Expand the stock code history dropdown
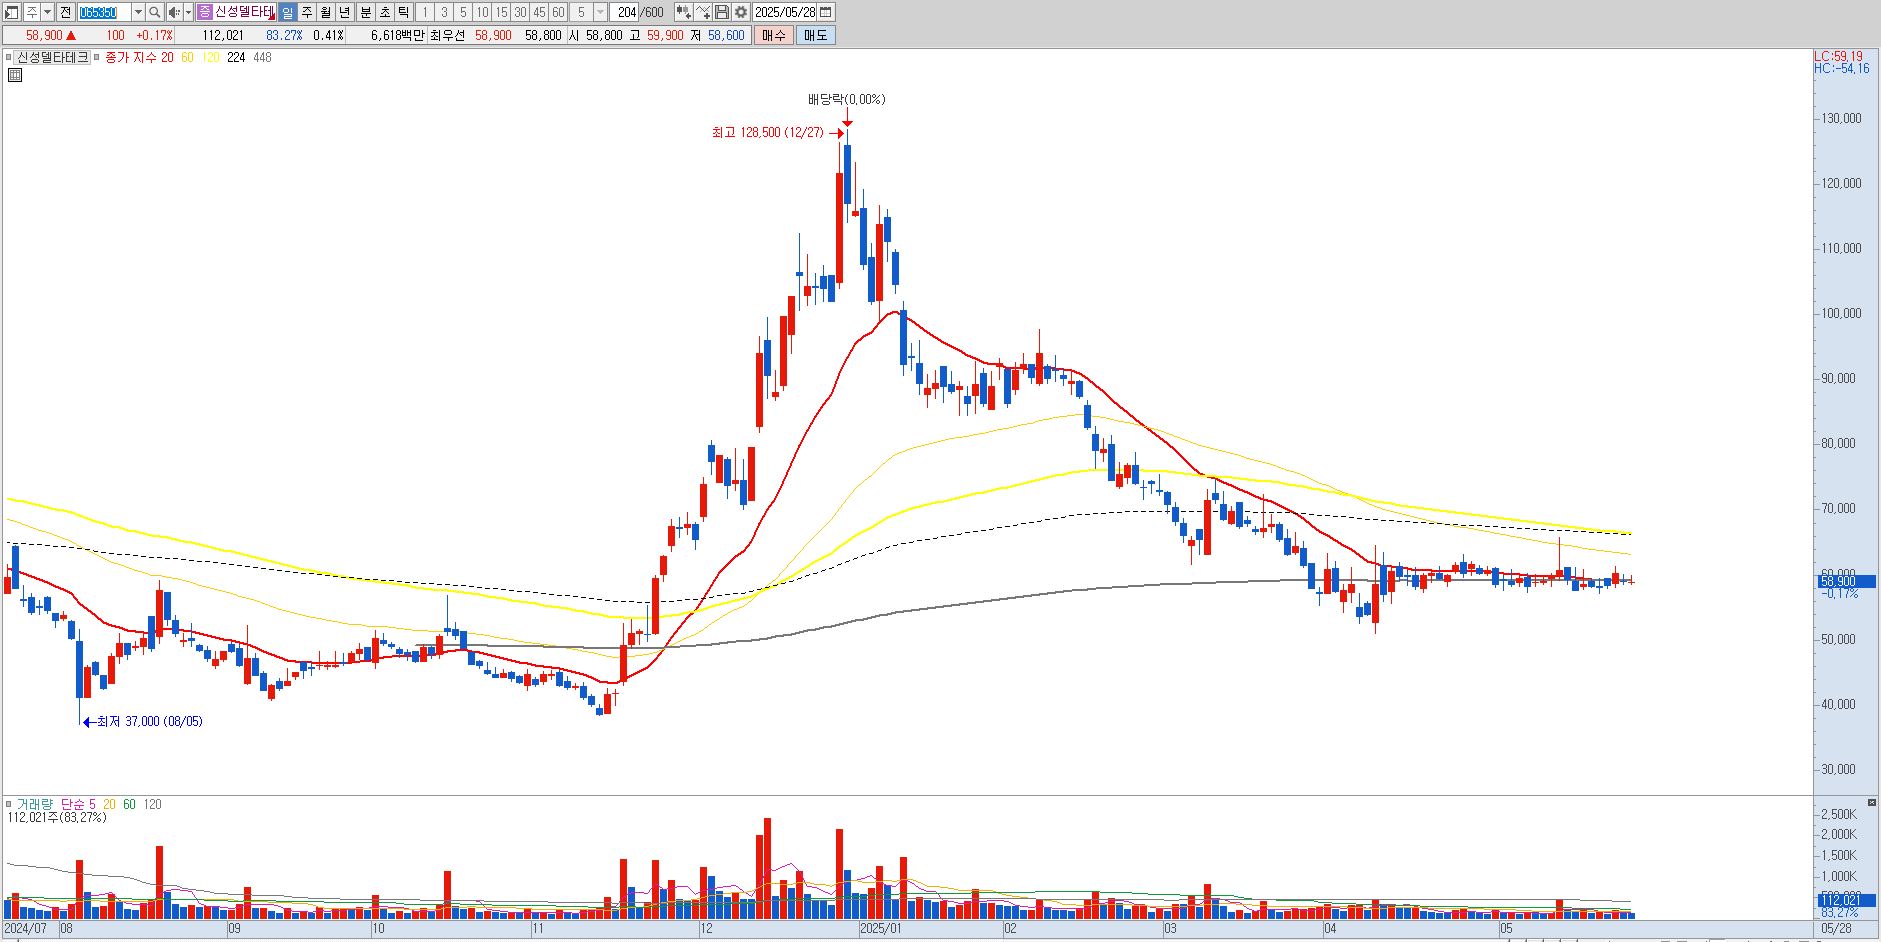This screenshot has height=942, width=1881. tap(138, 12)
